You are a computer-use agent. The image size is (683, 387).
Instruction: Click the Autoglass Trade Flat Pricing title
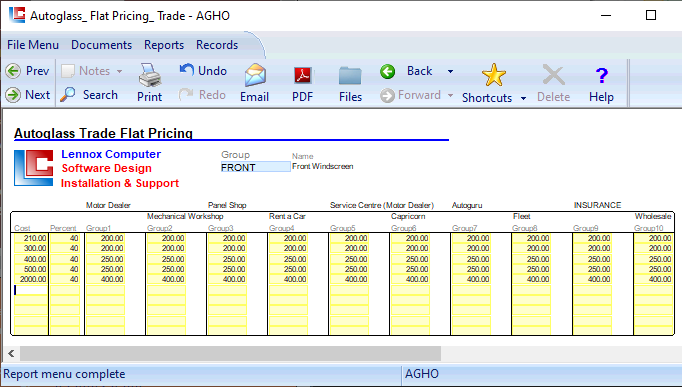pyautogui.click(x=103, y=133)
